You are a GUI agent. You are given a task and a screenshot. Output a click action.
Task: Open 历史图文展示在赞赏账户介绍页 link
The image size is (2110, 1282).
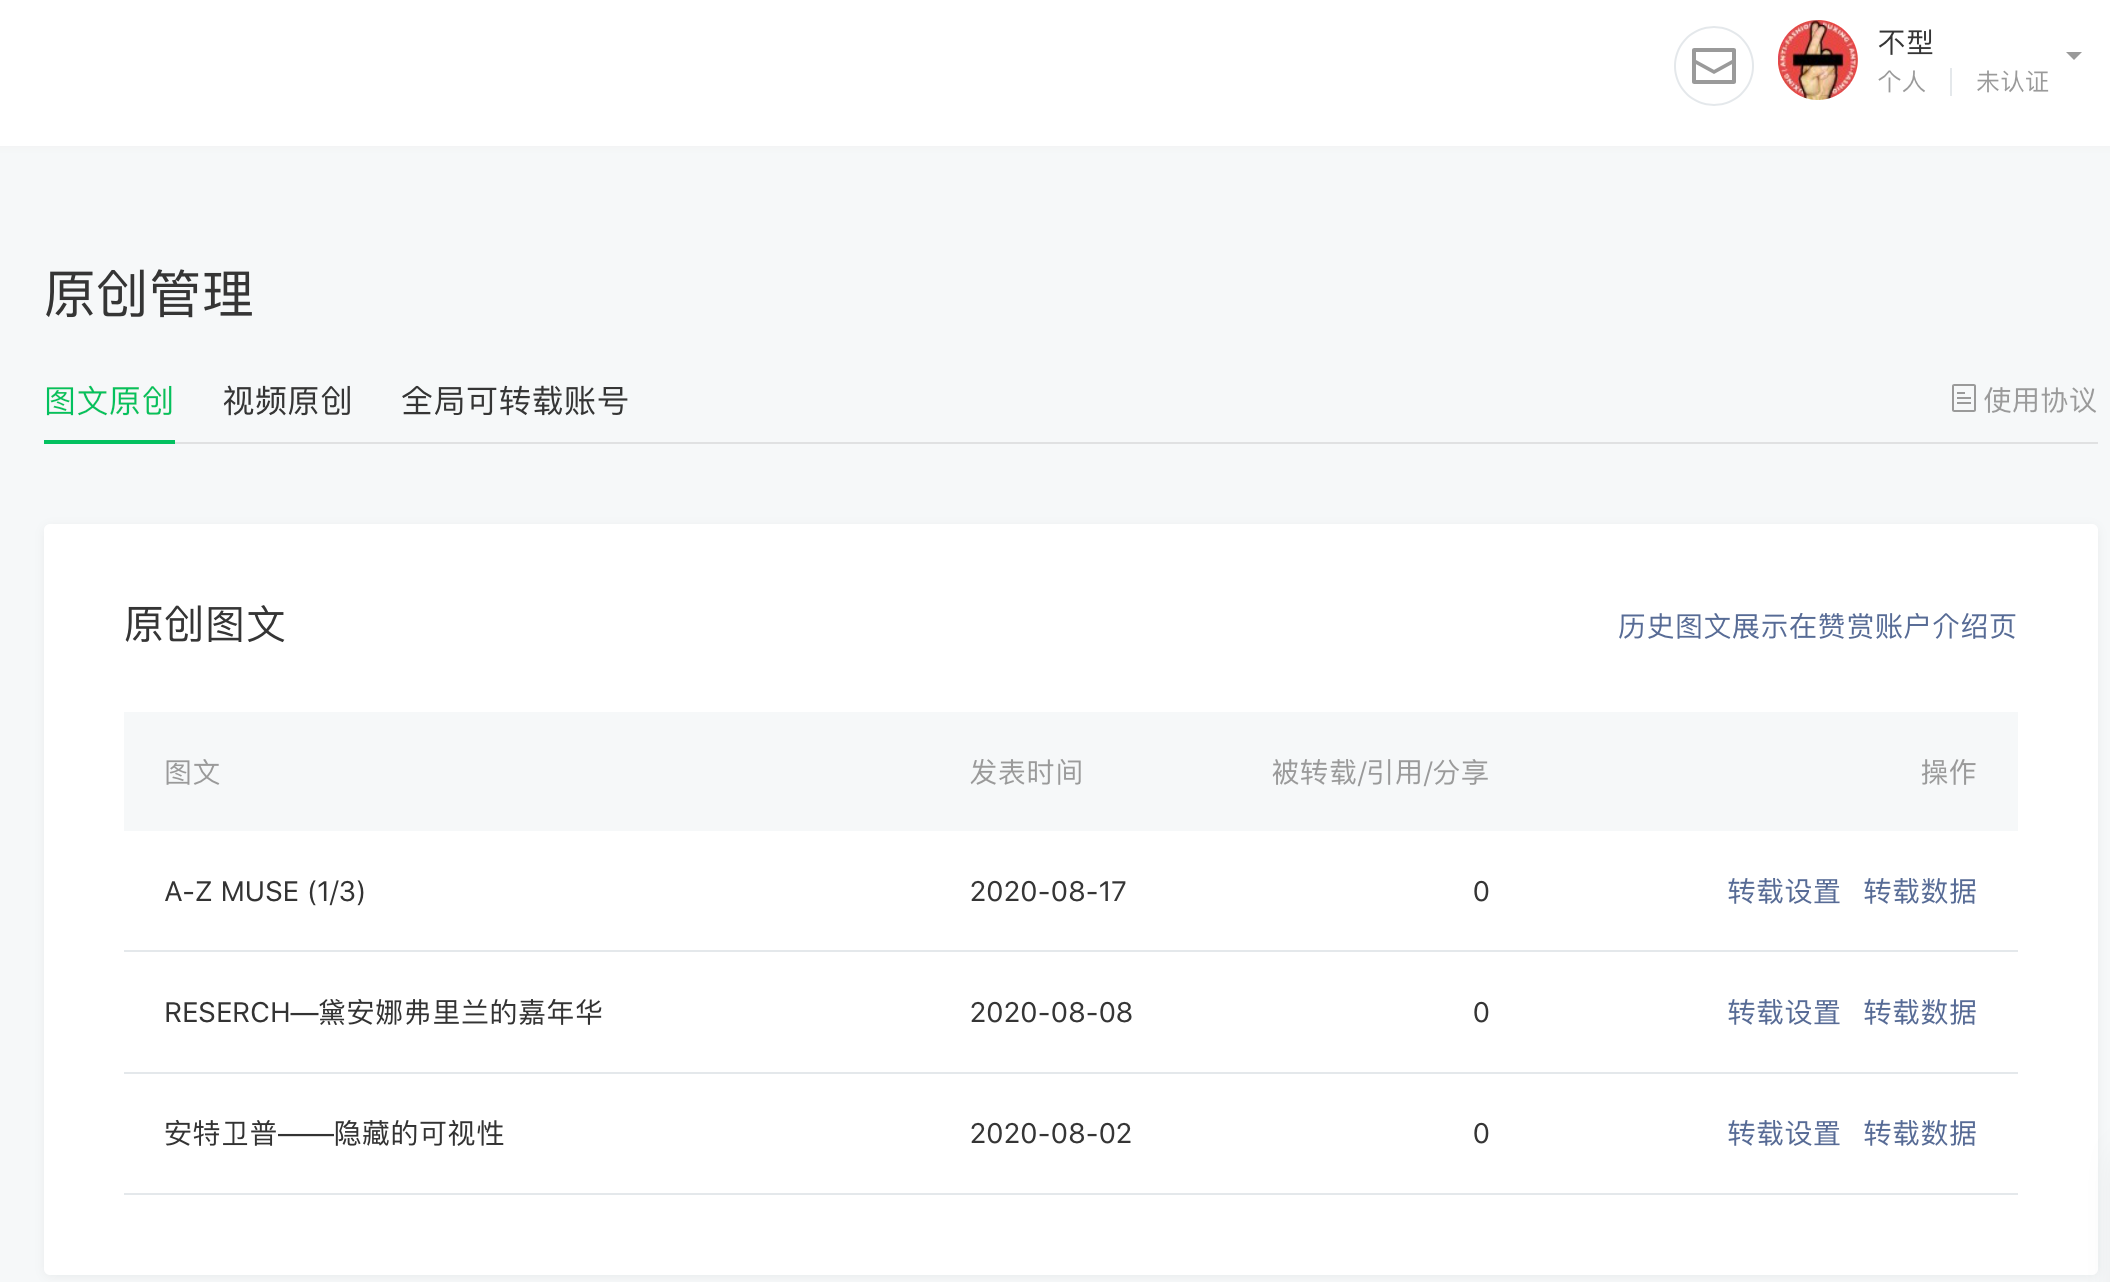pyautogui.click(x=1816, y=626)
